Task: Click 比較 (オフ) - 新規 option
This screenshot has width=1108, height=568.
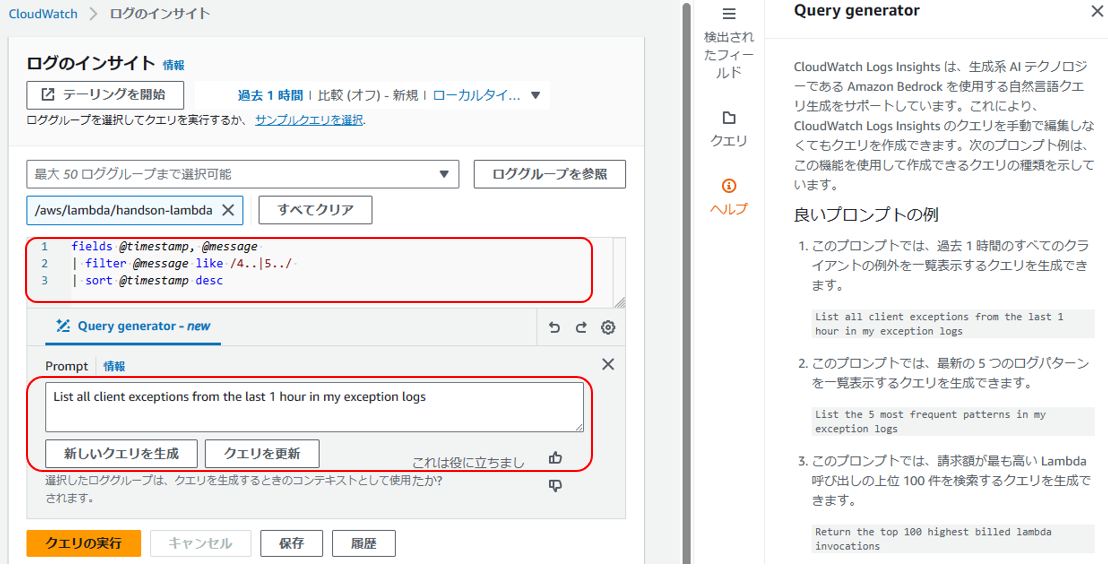Action: click(367, 95)
